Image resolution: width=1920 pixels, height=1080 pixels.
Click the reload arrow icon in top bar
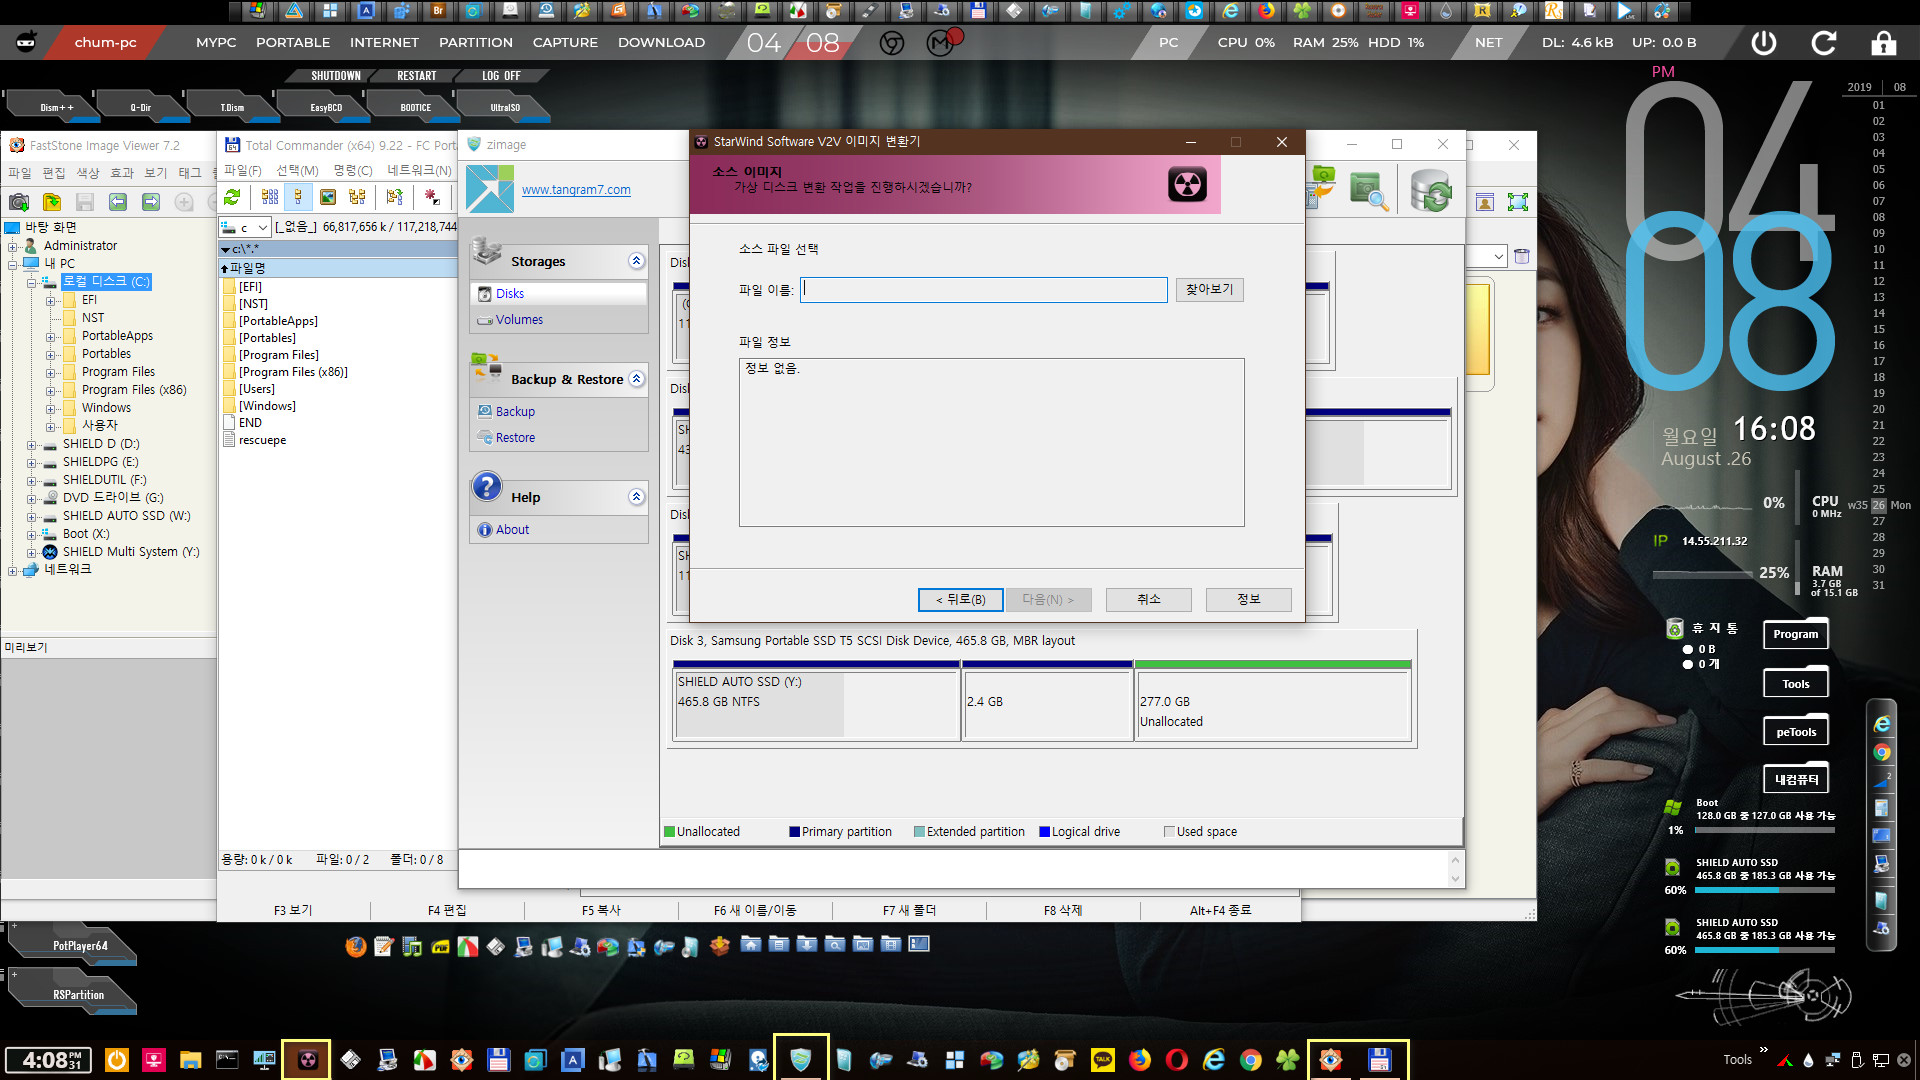click(1824, 43)
